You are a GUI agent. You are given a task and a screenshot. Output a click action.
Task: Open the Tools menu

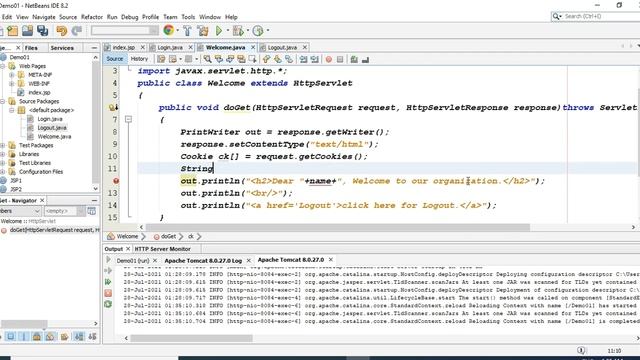tap(188, 17)
